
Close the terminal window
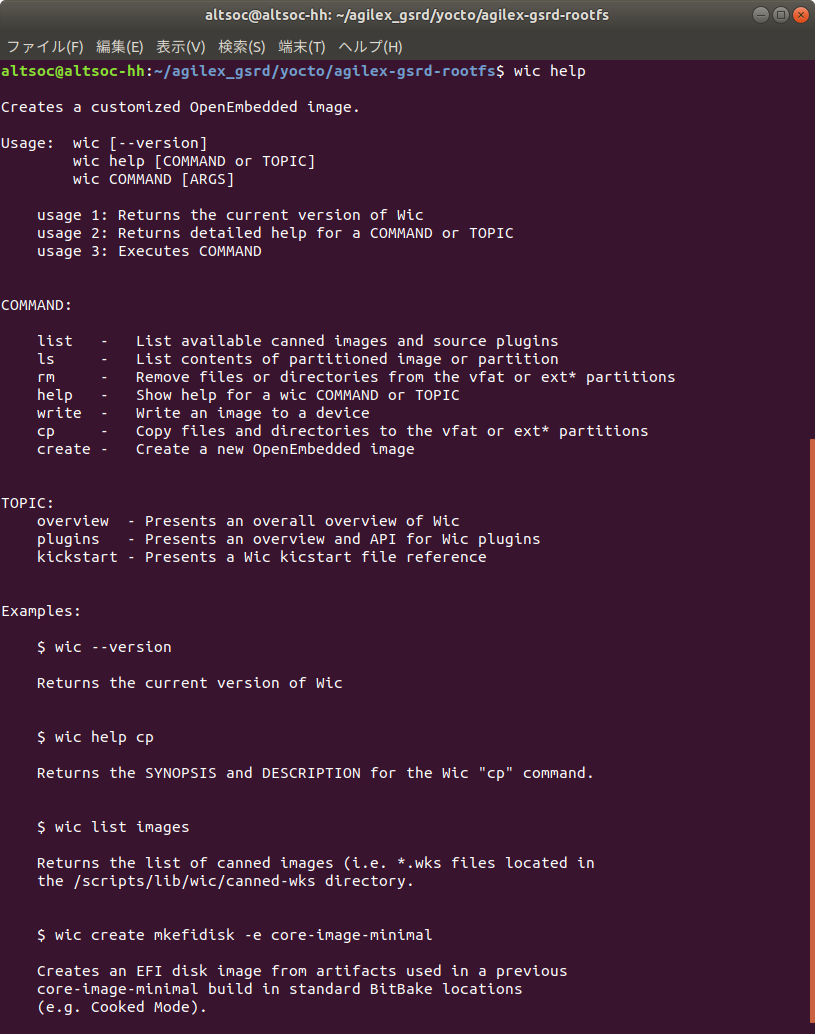(801, 15)
